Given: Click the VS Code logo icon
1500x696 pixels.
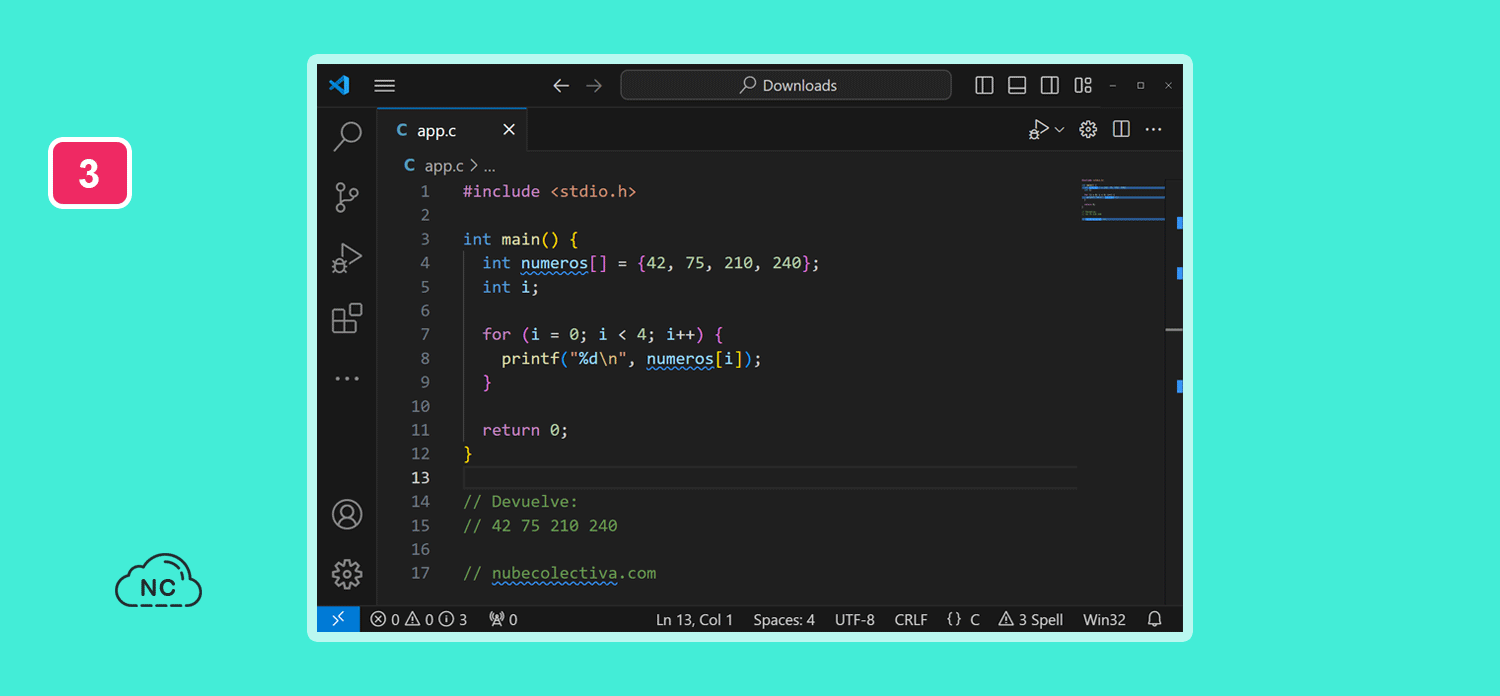Looking at the screenshot, I should [339, 85].
